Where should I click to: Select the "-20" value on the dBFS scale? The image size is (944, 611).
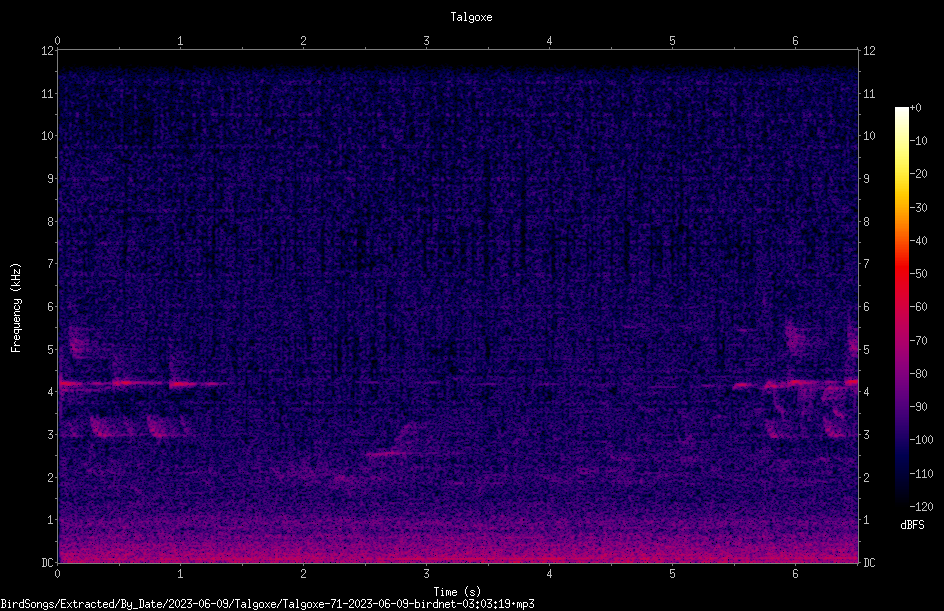[x=919, y=174]
